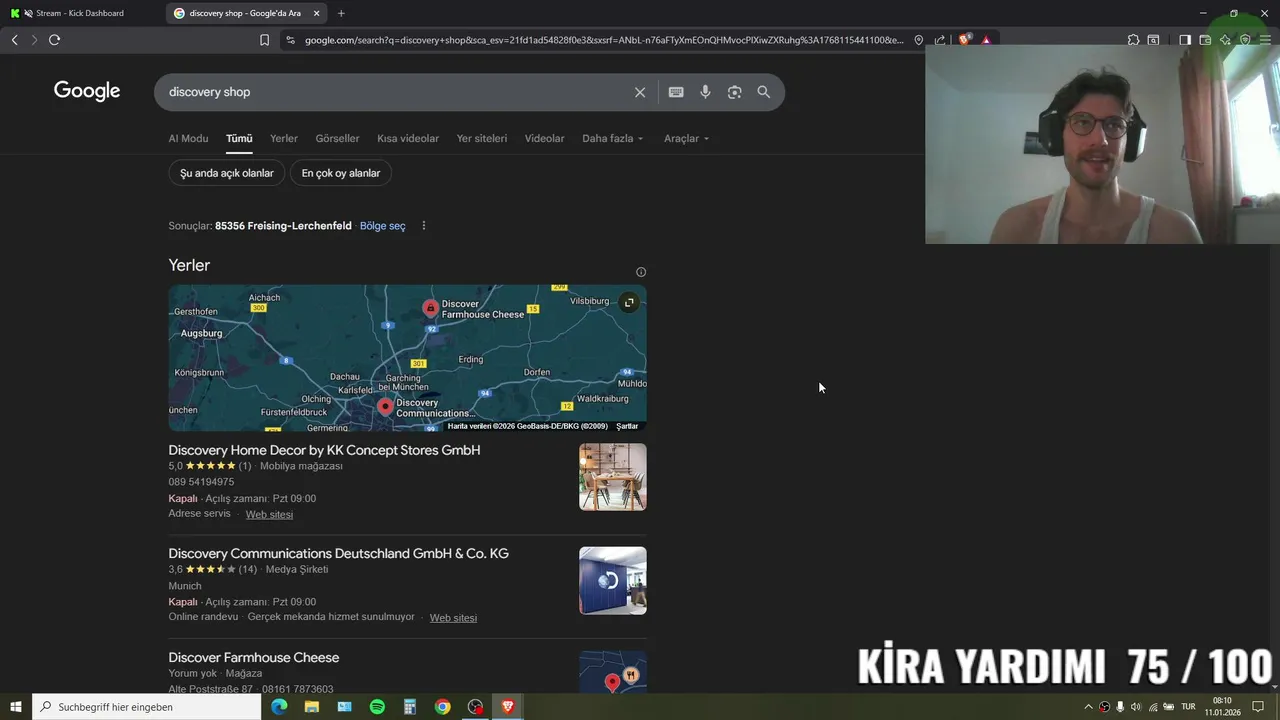This screenshot has width=1280, height=720.
Task: Expand the Araçlar dropdown
Action: click(x=686, y=139)
